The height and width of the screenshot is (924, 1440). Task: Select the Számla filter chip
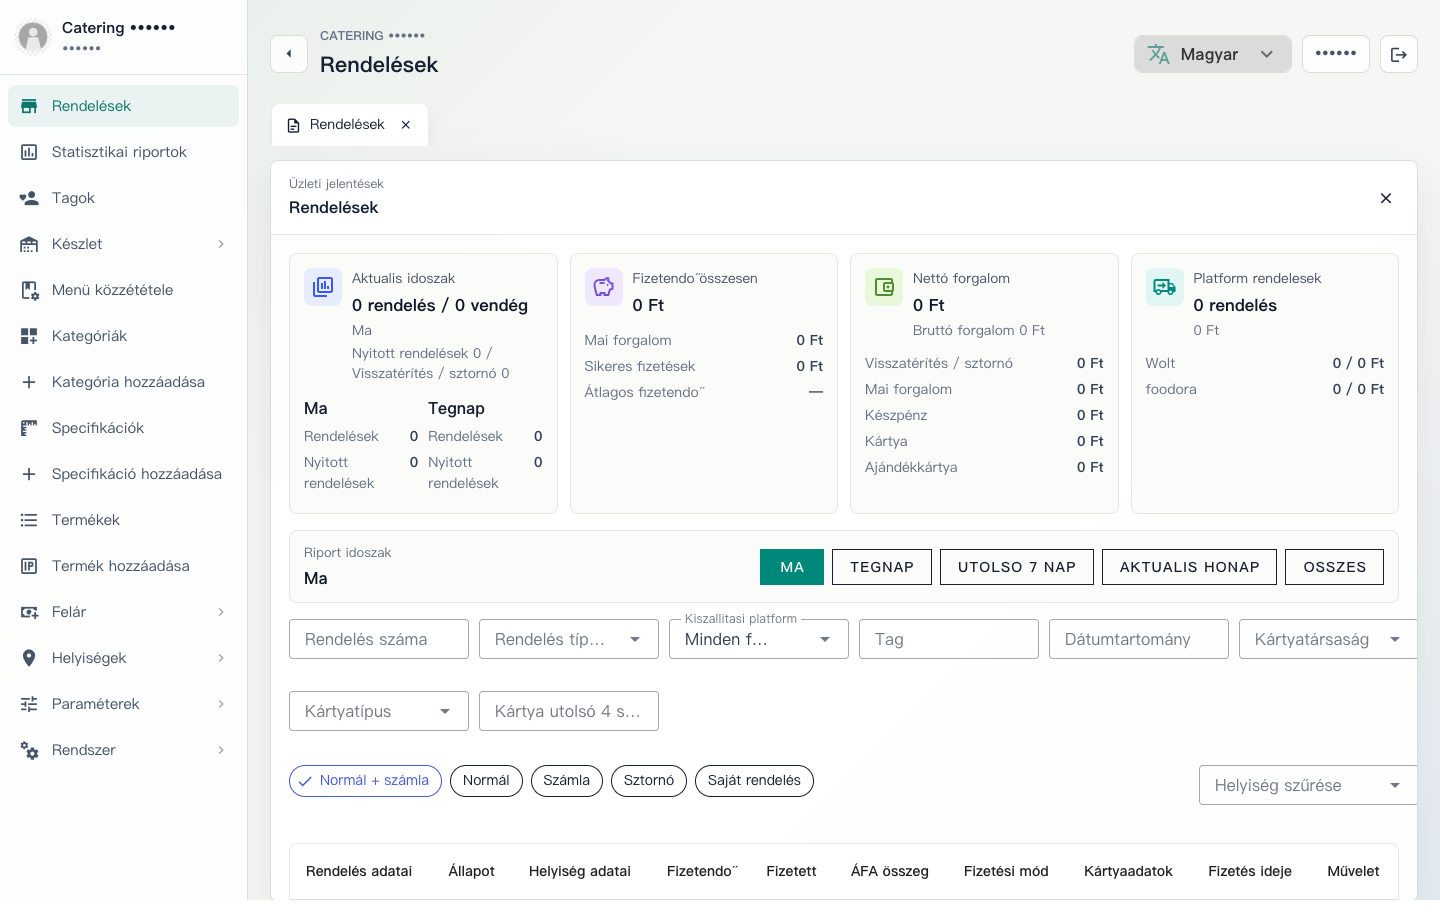(x=567, y=781)
